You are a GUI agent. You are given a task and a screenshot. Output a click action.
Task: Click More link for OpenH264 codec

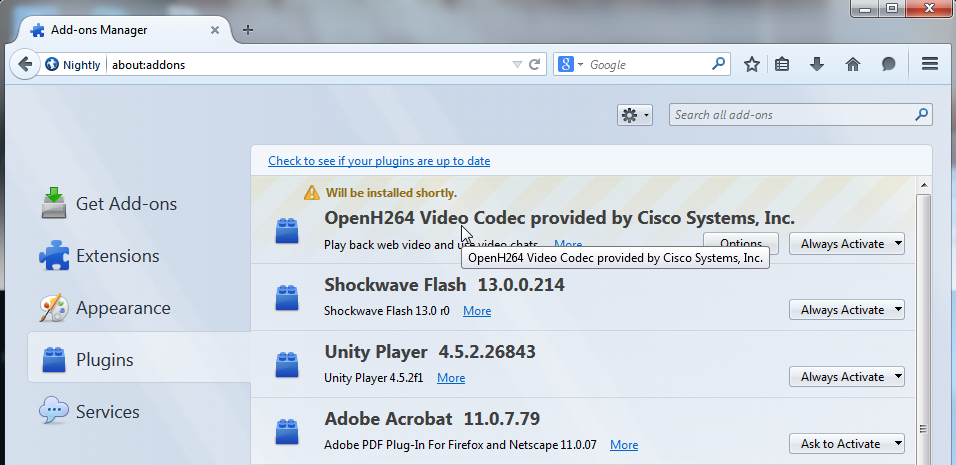point(568,245)
